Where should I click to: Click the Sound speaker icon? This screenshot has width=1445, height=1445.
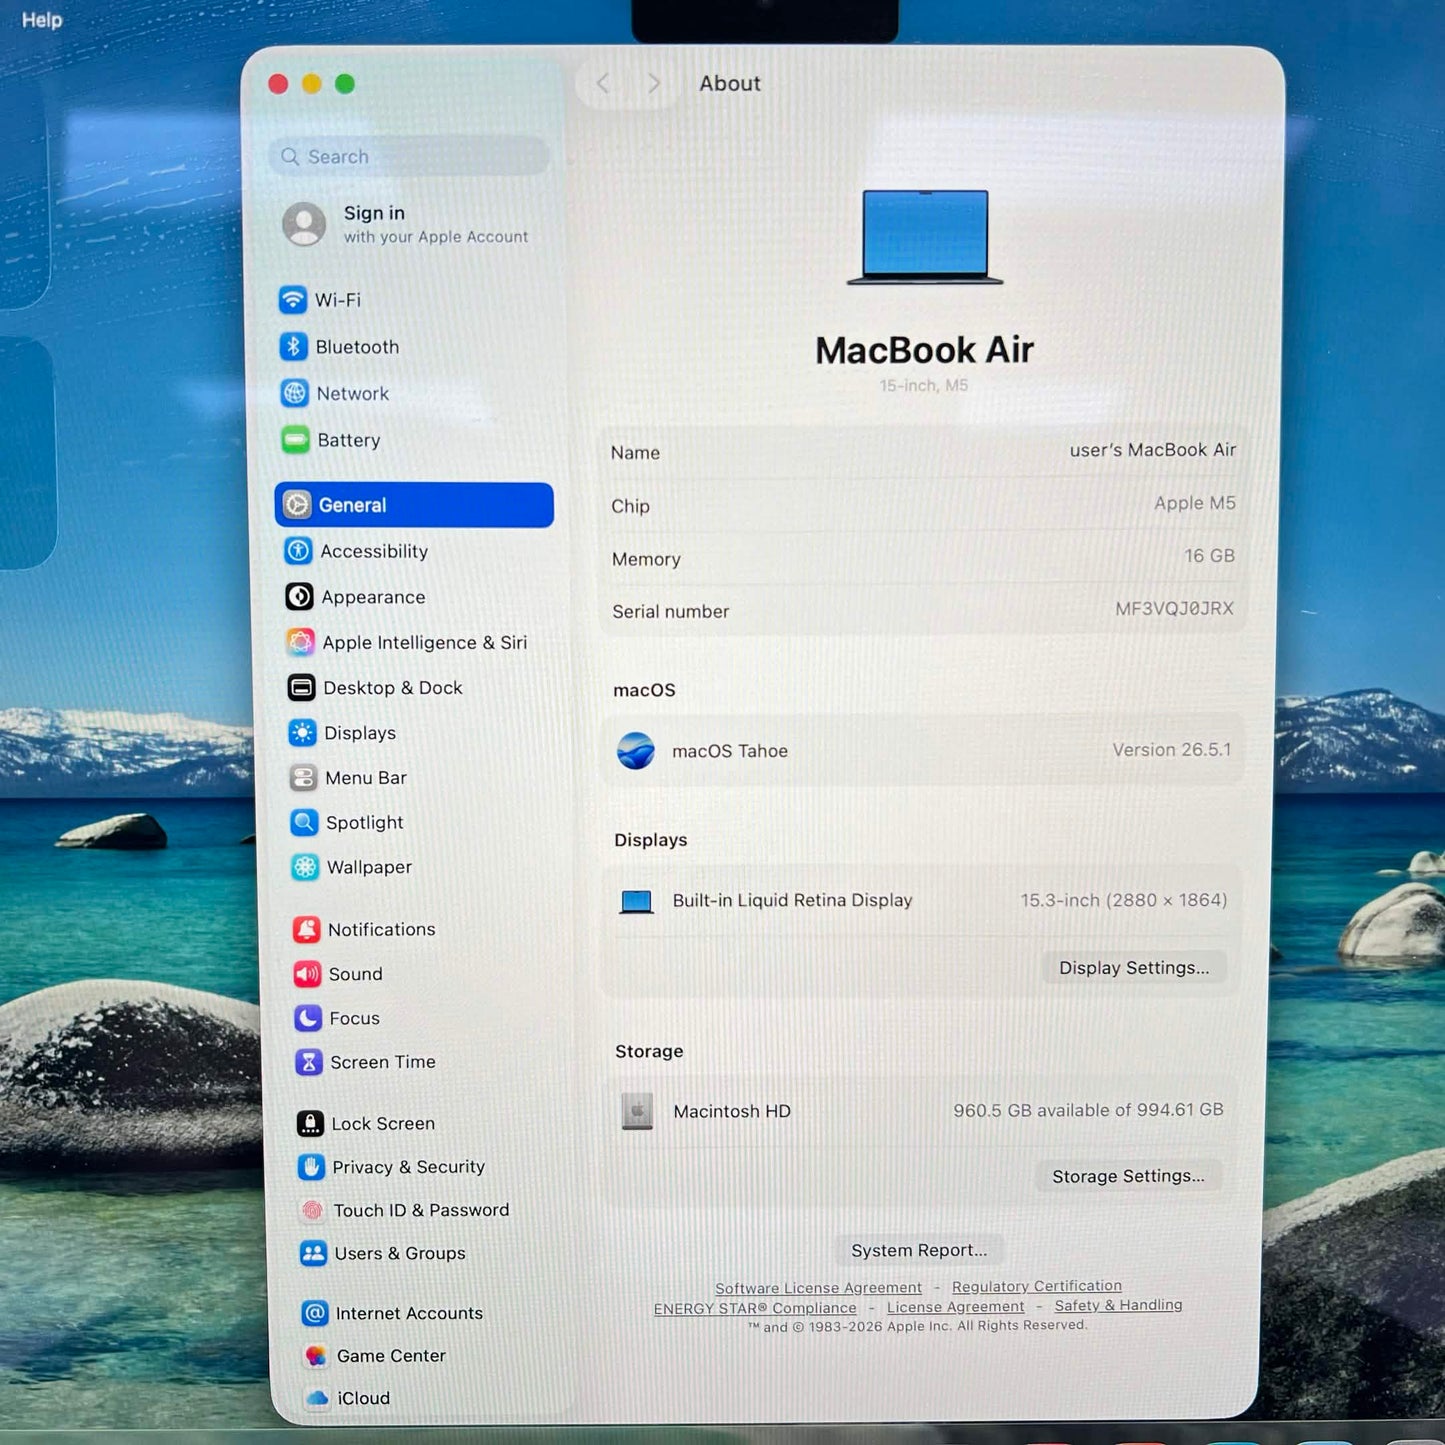click(x=307, y=974)
